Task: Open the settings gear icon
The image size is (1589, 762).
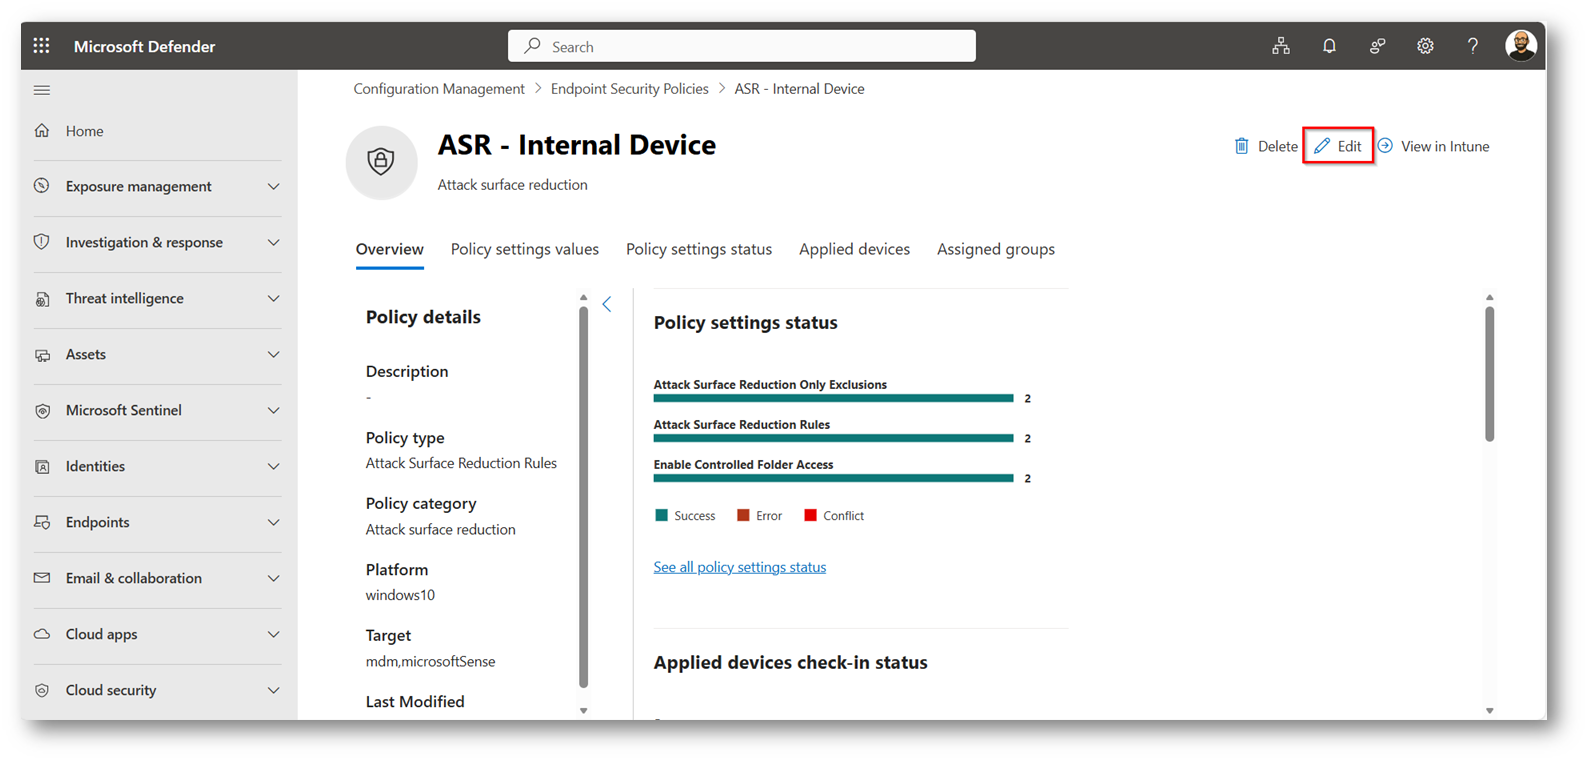Action: [1425, 46]
